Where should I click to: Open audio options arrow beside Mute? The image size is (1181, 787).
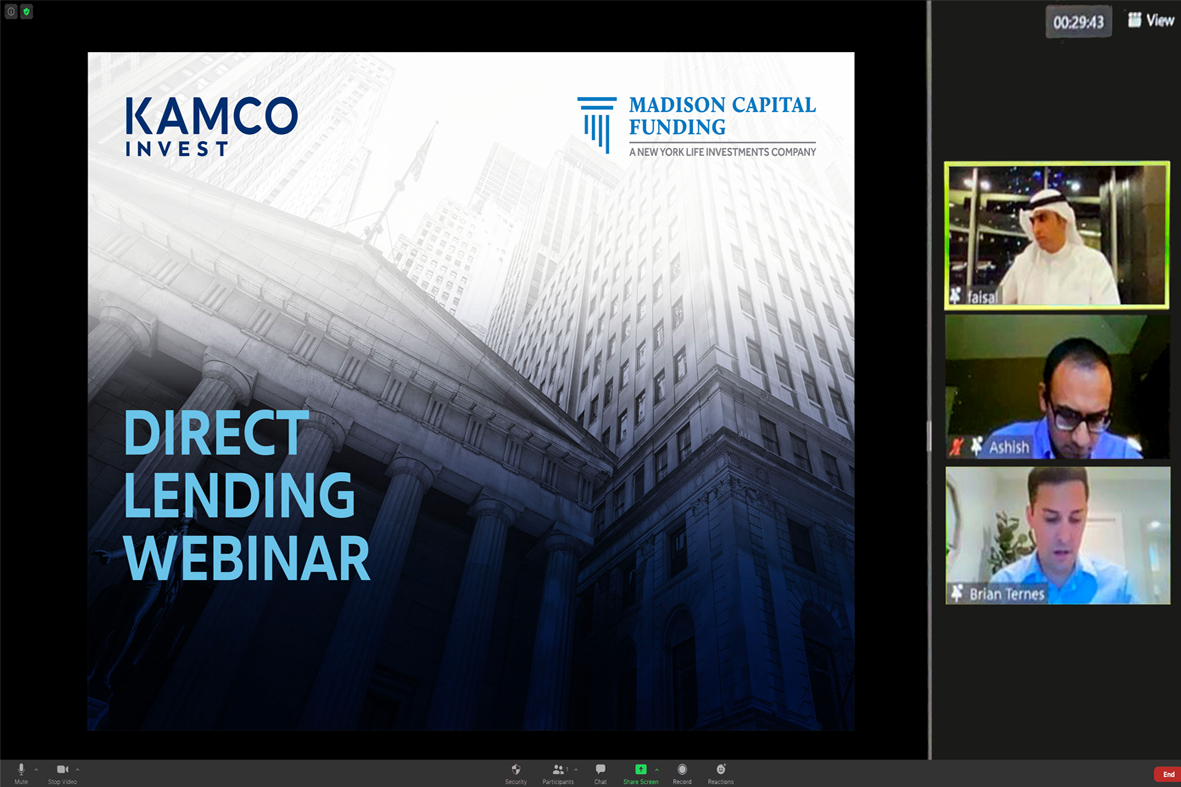pos(36,770)
